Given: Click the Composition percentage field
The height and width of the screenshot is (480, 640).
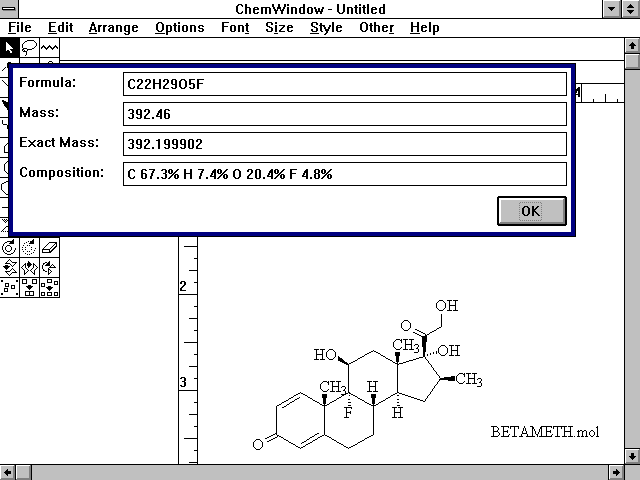Looking at the screenshot, I should pyautogui.click(x=344, y=174).
